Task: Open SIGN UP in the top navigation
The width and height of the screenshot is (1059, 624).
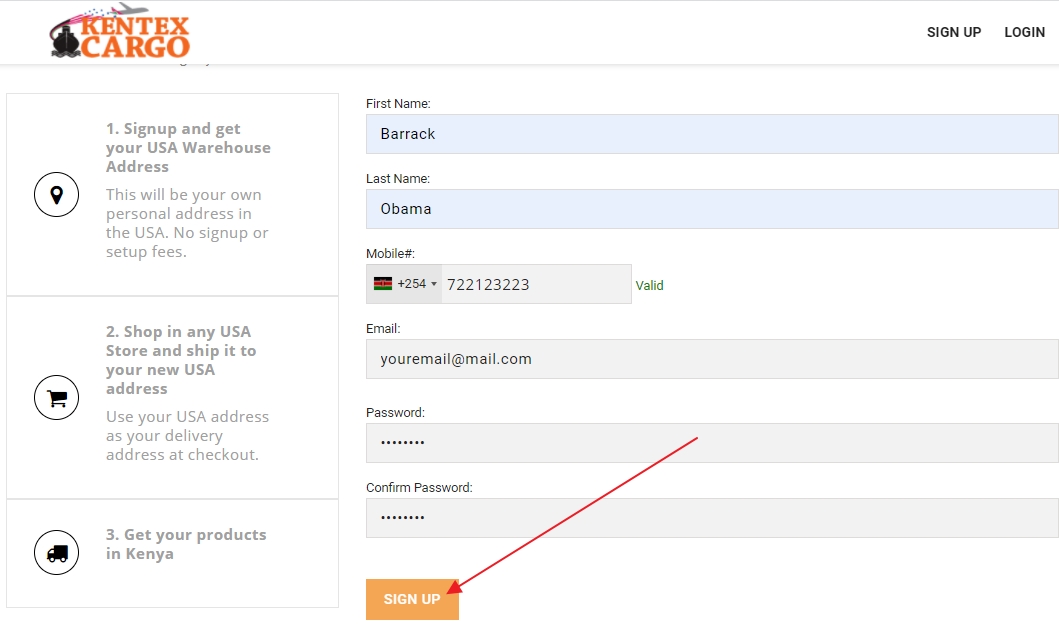Action: coord(953,32)
